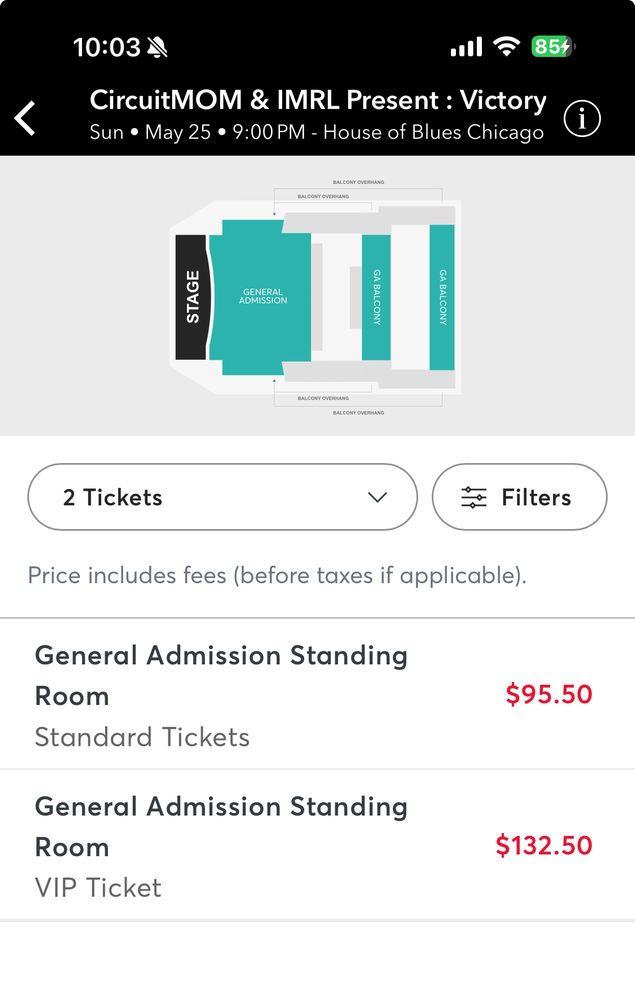Image resolution: width=635 pixels, height=1000 pixels.
Task: Select VIP Ticket General Admission listing
Action: (220, 846)
